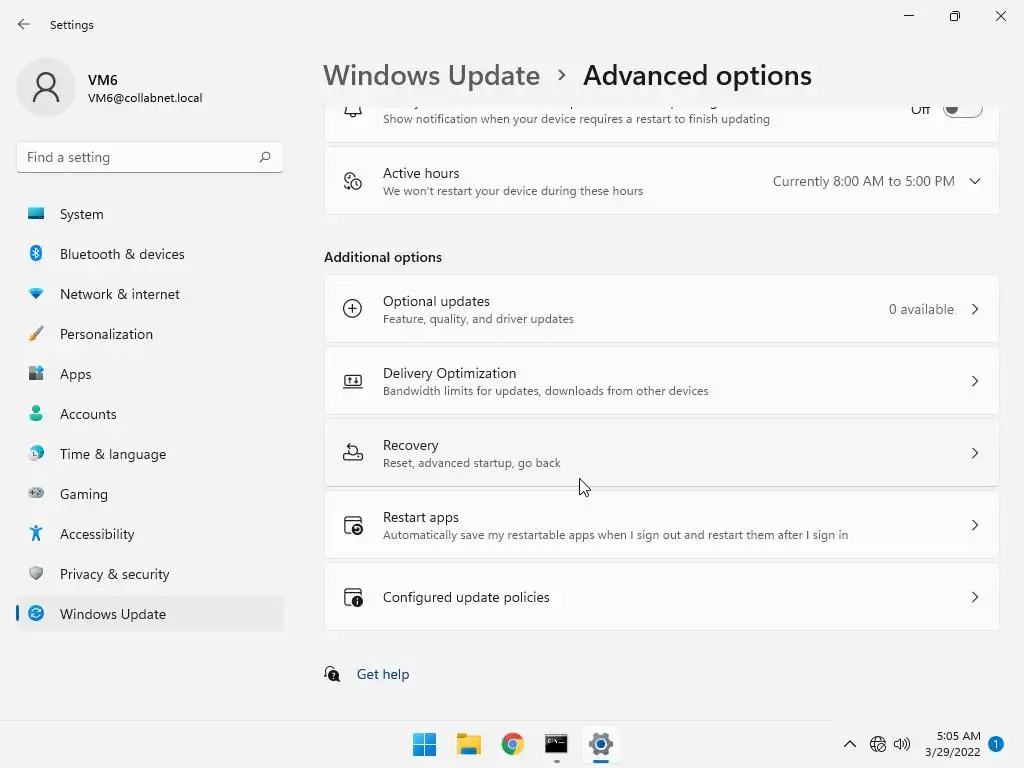
Task: Click the Find a setting search box
Action: (x=150, y=157)
